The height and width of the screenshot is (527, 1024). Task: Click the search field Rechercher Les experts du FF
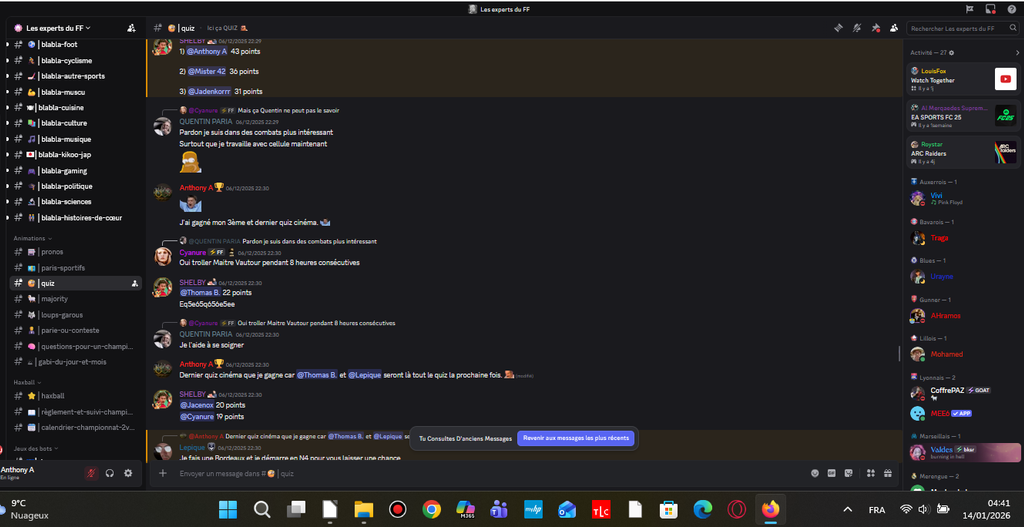pyautogui.click(x=961, y=28)
